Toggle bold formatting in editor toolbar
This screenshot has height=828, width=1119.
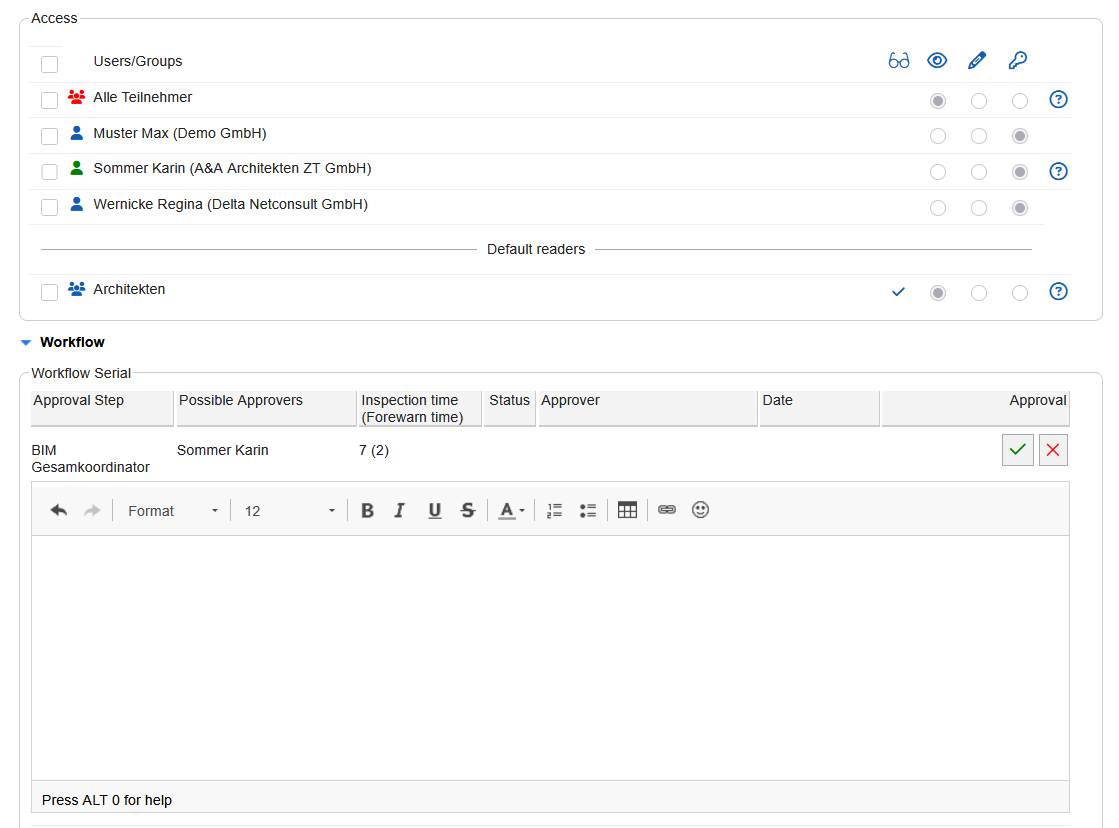click(367, 511)
